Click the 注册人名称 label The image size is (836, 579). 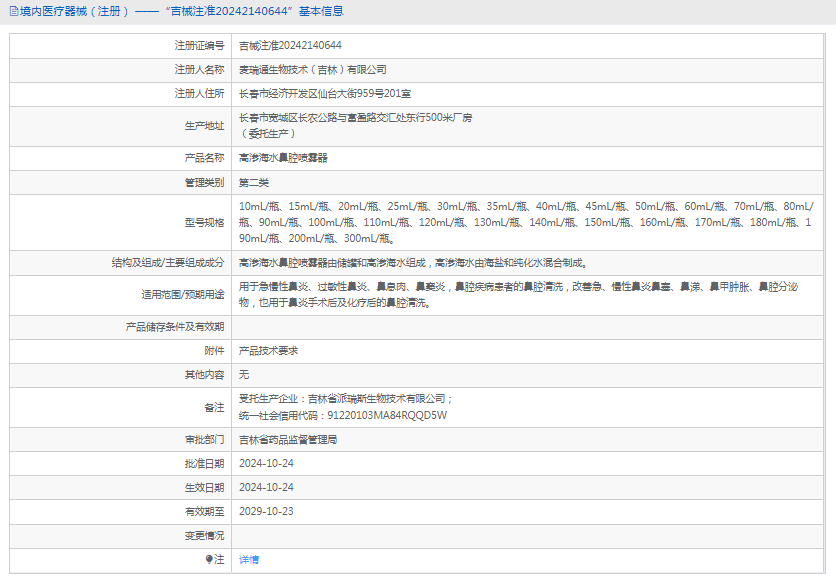click(199, 70)
